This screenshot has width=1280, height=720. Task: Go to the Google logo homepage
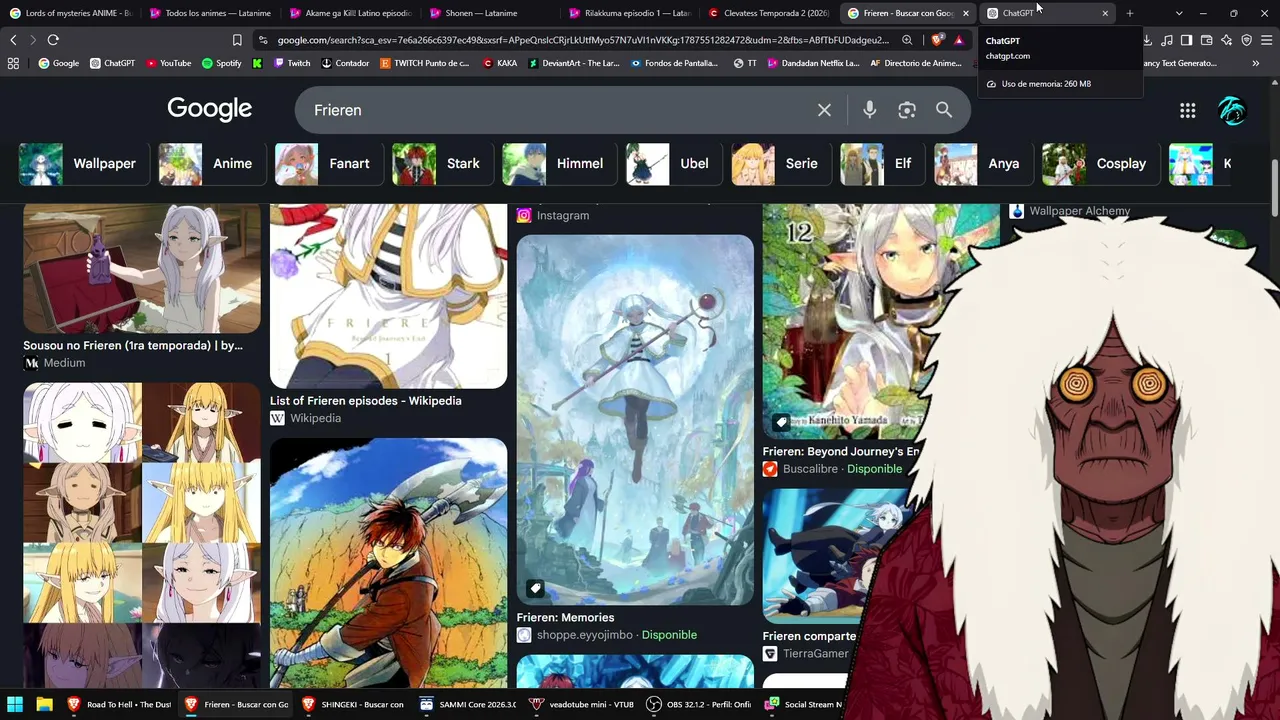pyautogui.click(x=210, y=109)
